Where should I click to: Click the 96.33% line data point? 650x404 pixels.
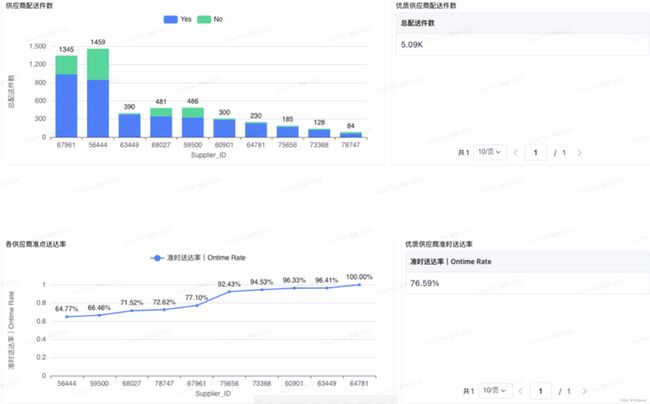pyautogui.click(x=294, y=288)
